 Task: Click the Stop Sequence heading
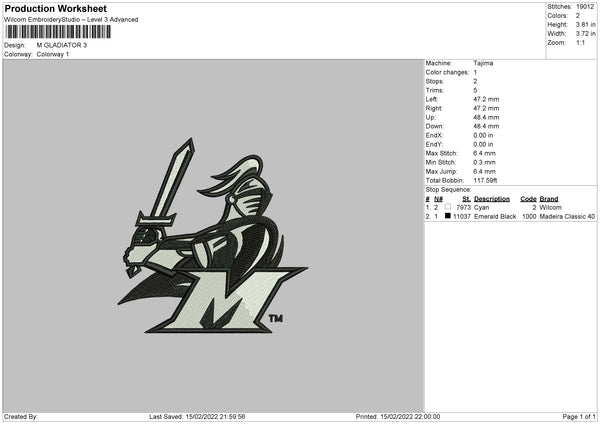tap(448, 190)
